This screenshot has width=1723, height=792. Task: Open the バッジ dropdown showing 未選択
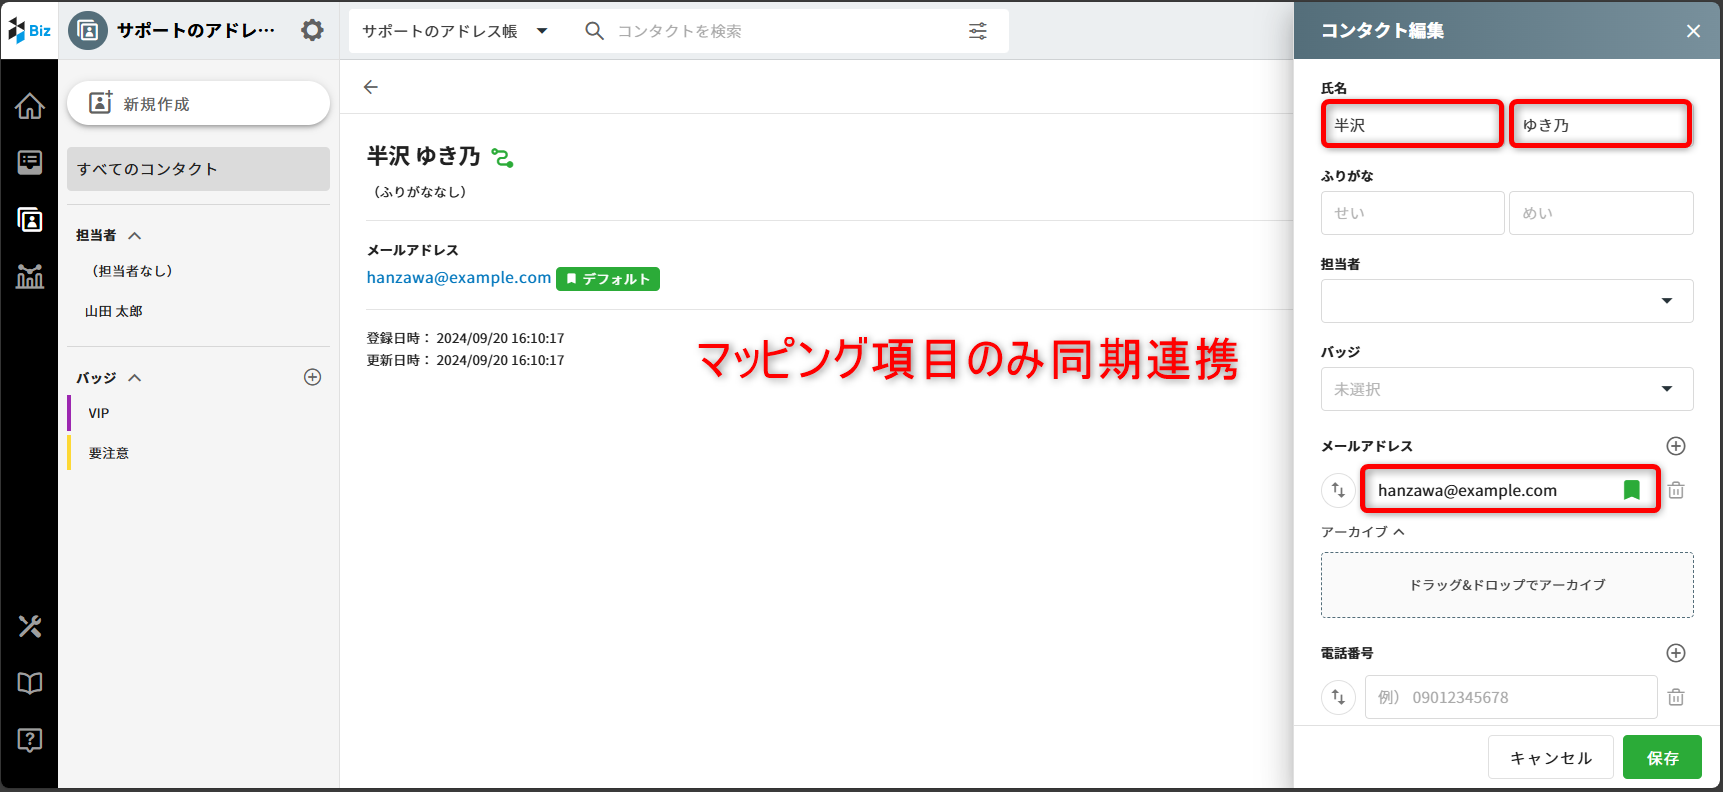[1506, 389]
